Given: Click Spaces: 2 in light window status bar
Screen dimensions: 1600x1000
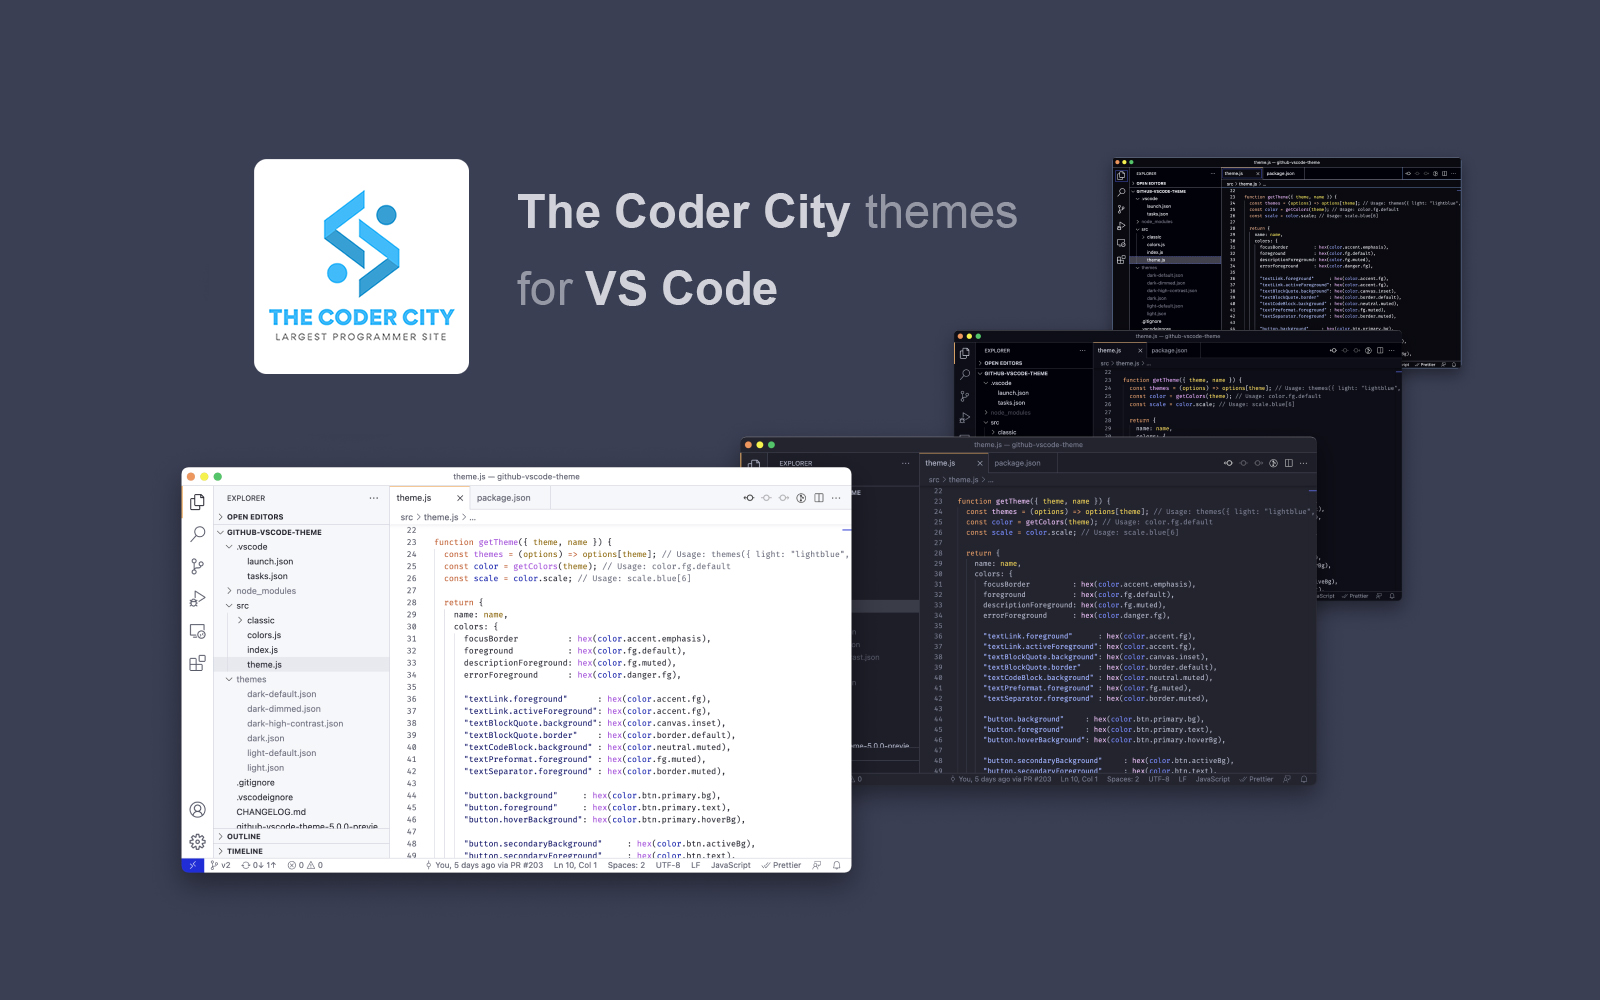Looking at the screenshot, I should point(626,866).
